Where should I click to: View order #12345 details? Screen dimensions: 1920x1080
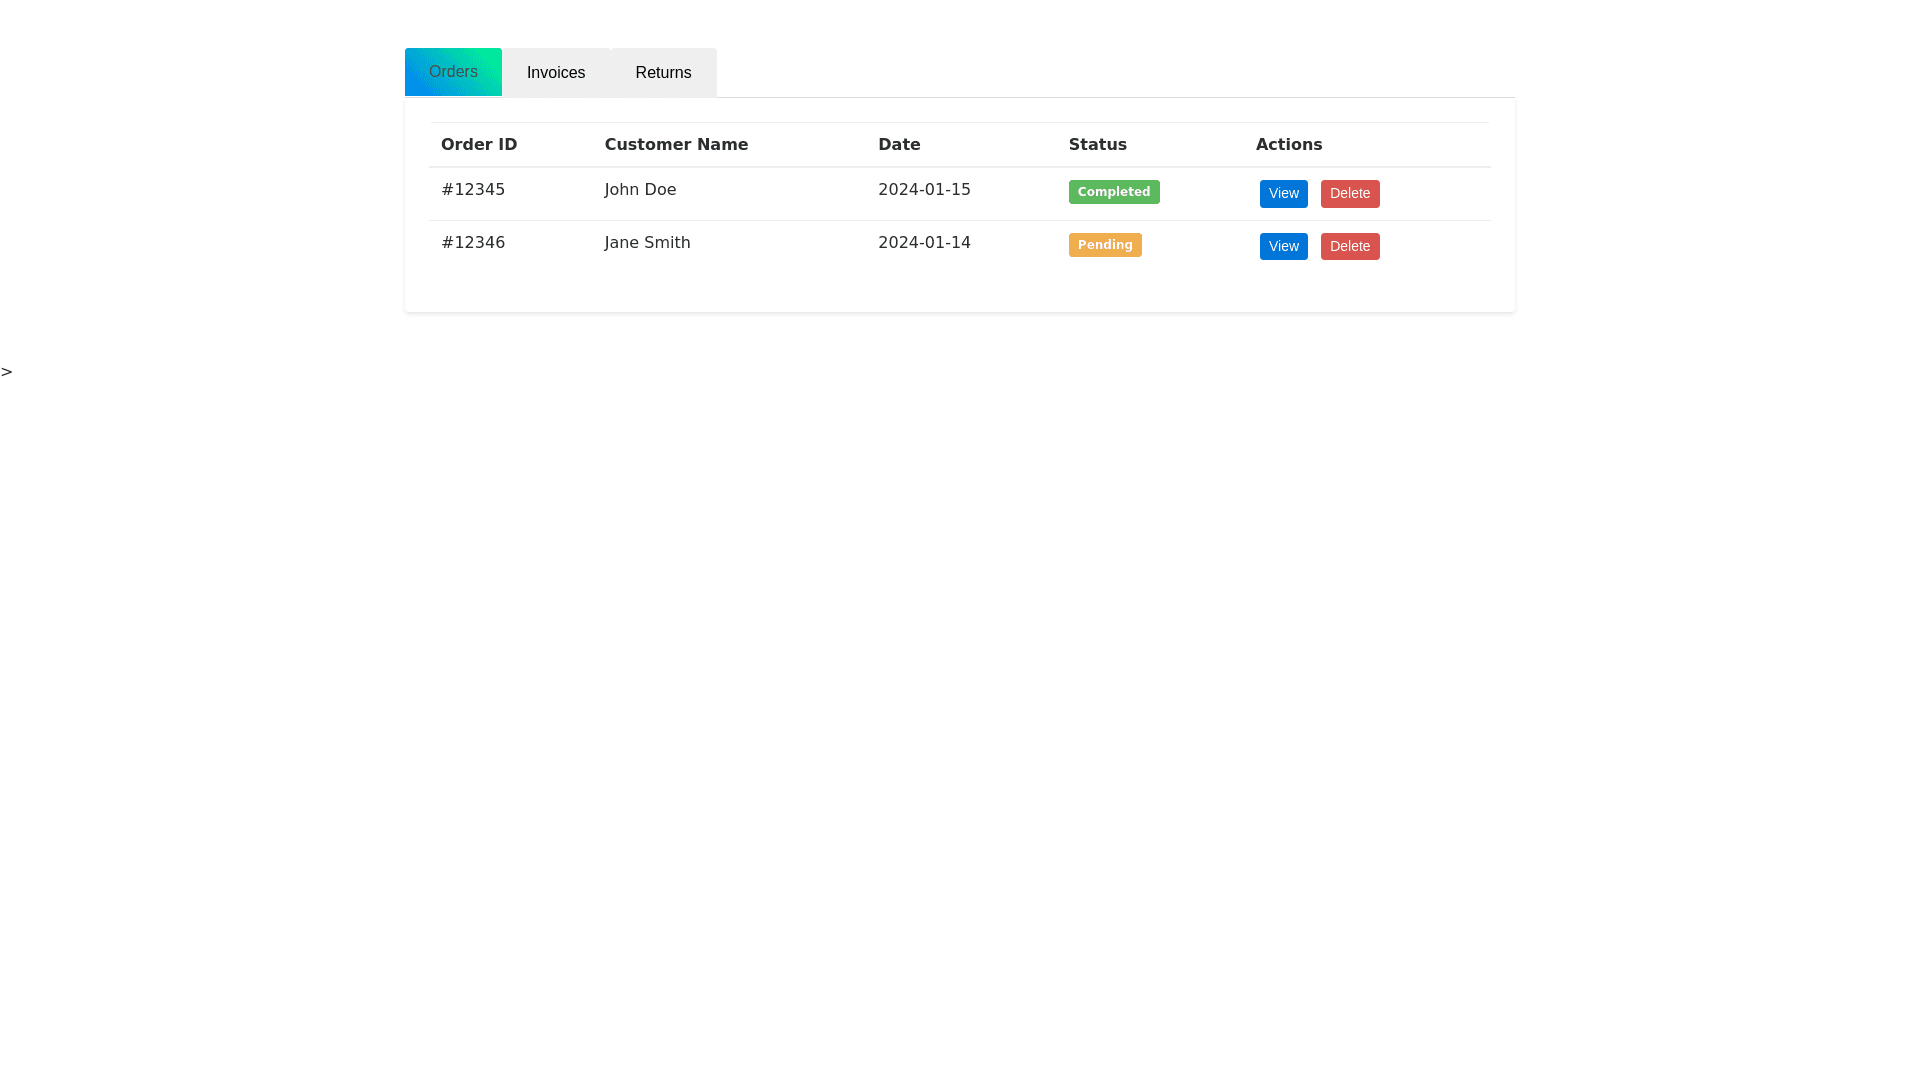coord(1283,194)
